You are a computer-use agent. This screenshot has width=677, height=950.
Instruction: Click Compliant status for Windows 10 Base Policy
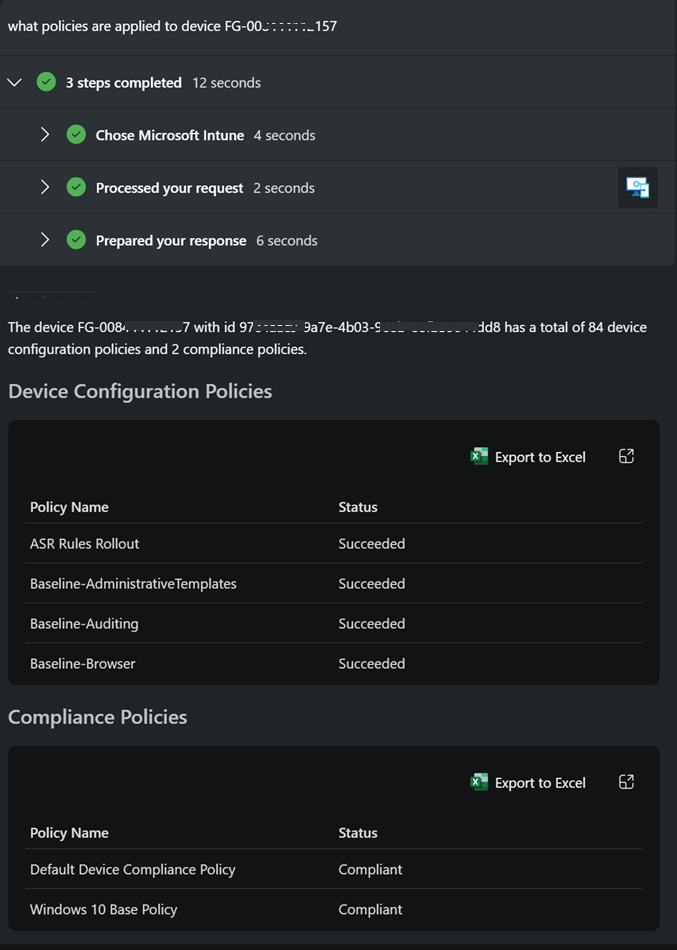370,909
